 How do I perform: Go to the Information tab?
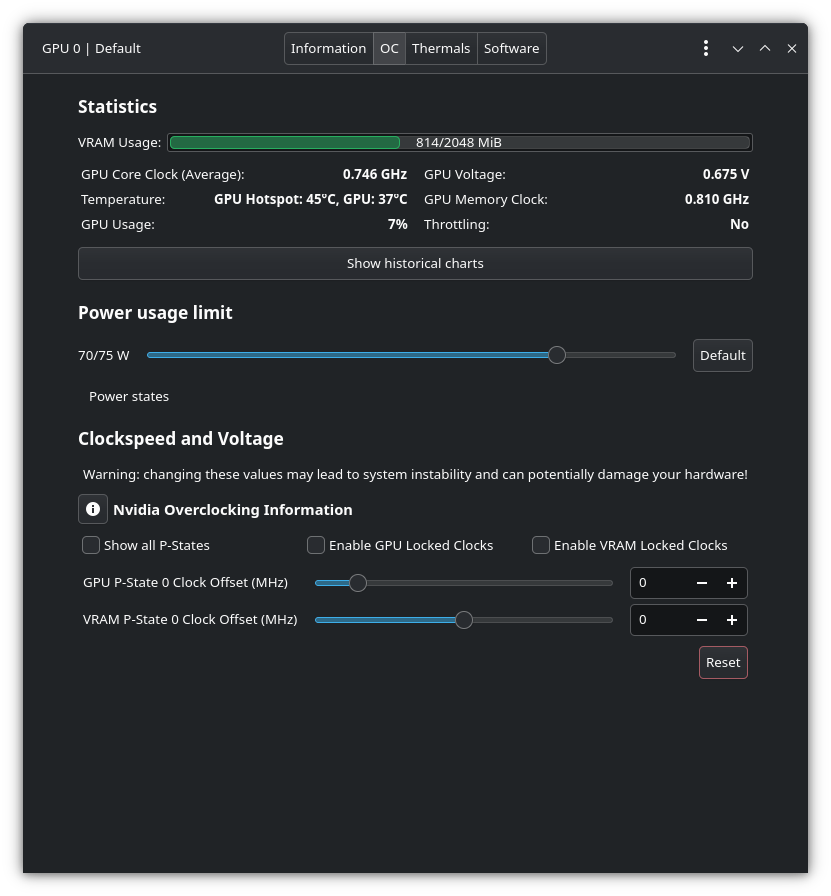click(x=328, y=48)
